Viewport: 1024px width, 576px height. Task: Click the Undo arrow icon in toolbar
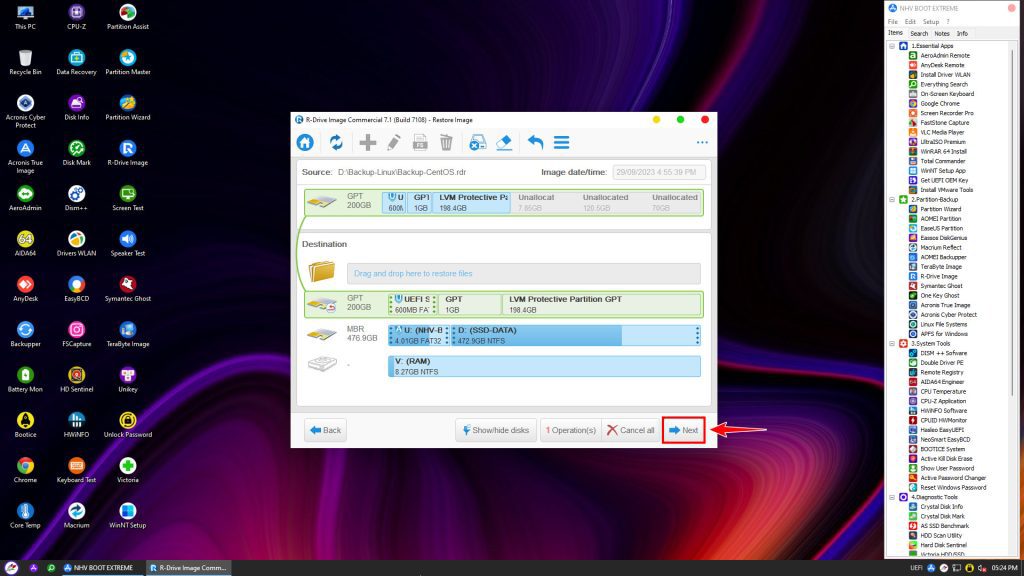click(x=536, y=142)
